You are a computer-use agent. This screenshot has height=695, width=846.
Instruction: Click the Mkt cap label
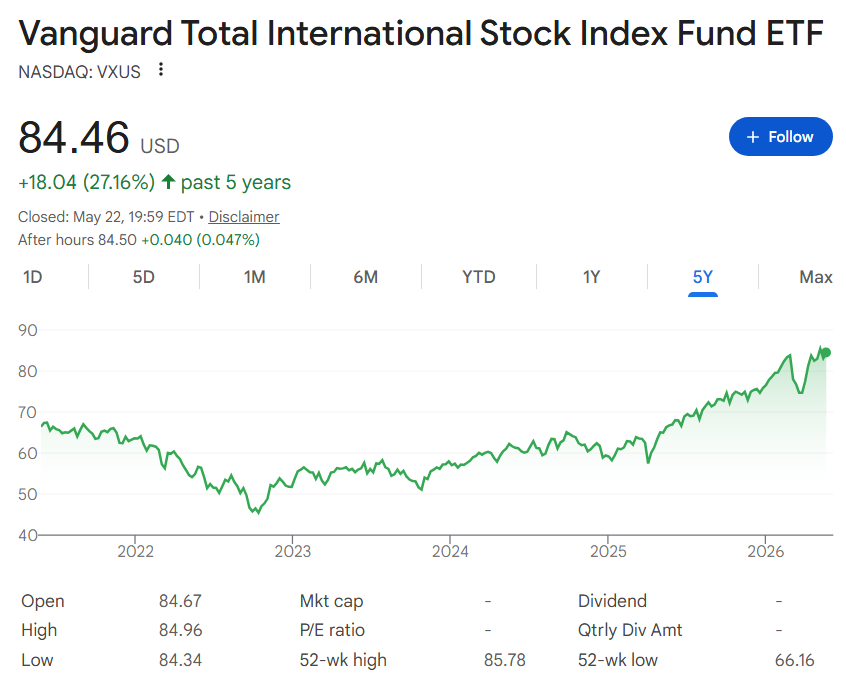click(x=331, y=601)
